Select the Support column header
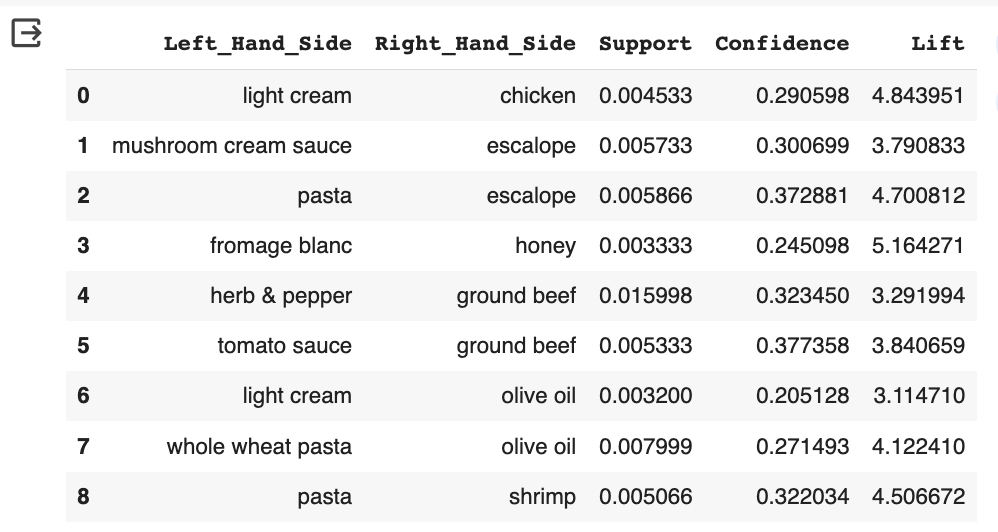This screenshot has height=532, width=998. click(x=645, y=43)
